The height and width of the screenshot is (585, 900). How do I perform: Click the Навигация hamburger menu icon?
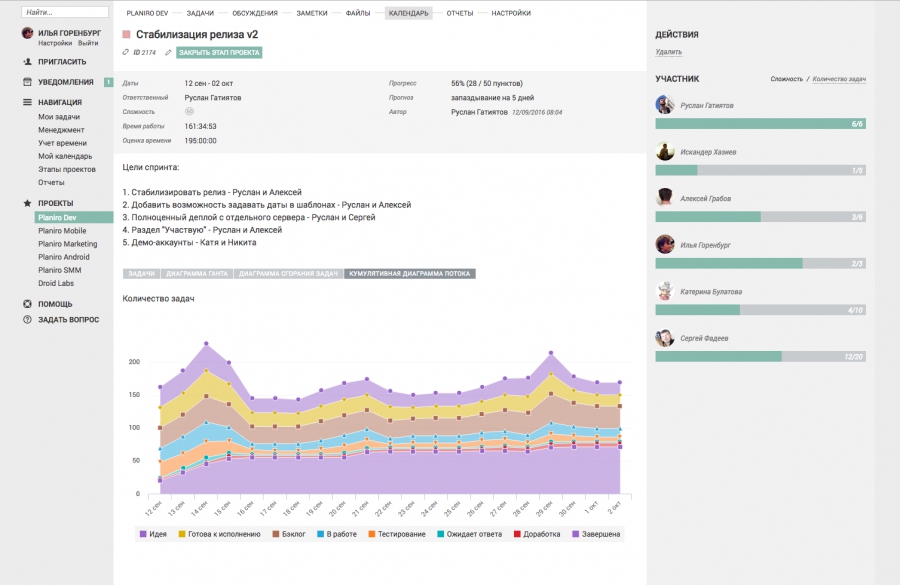27,102
